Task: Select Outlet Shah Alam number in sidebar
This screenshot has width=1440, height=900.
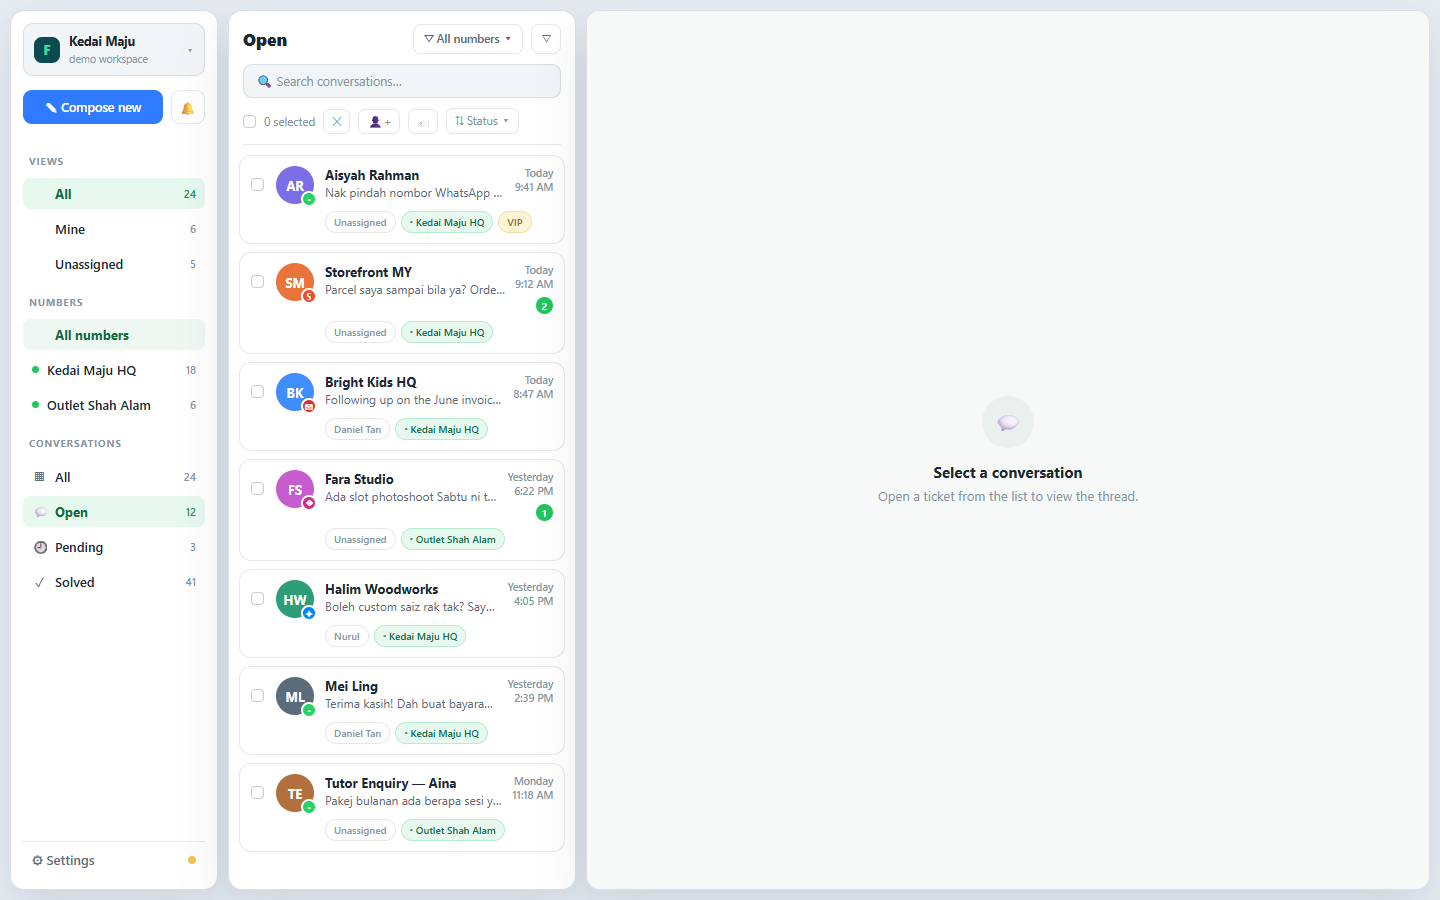Action: [114, 405]
